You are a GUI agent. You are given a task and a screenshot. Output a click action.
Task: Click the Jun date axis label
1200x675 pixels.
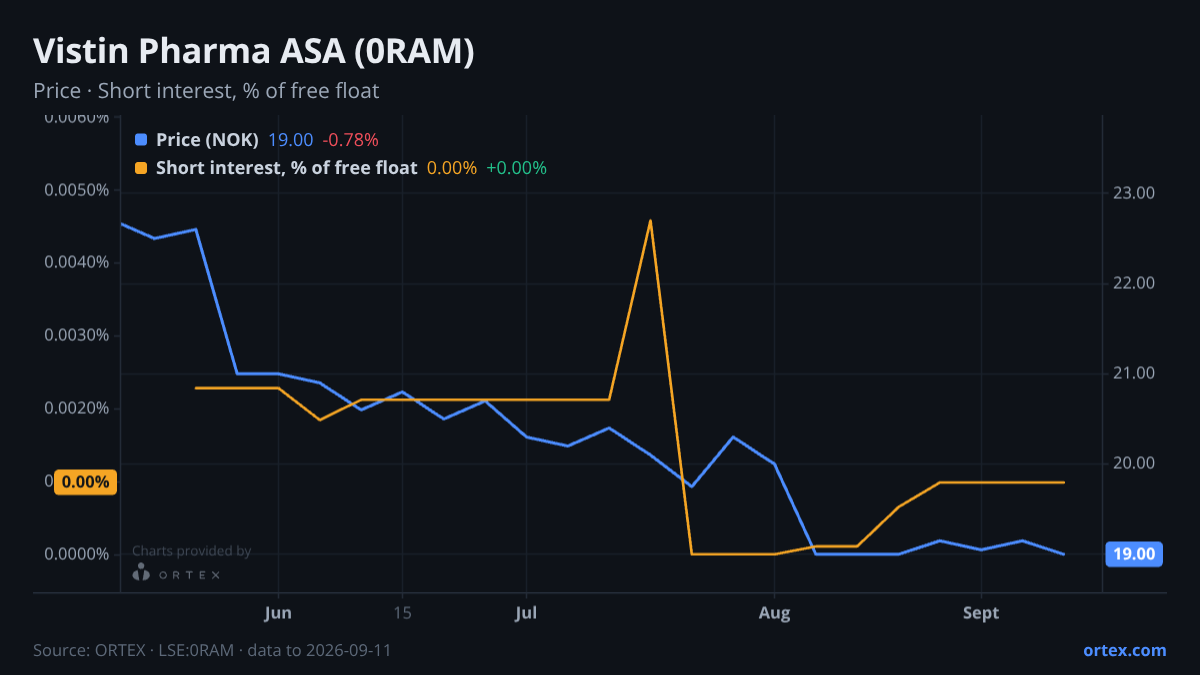(x=278, y=613)
